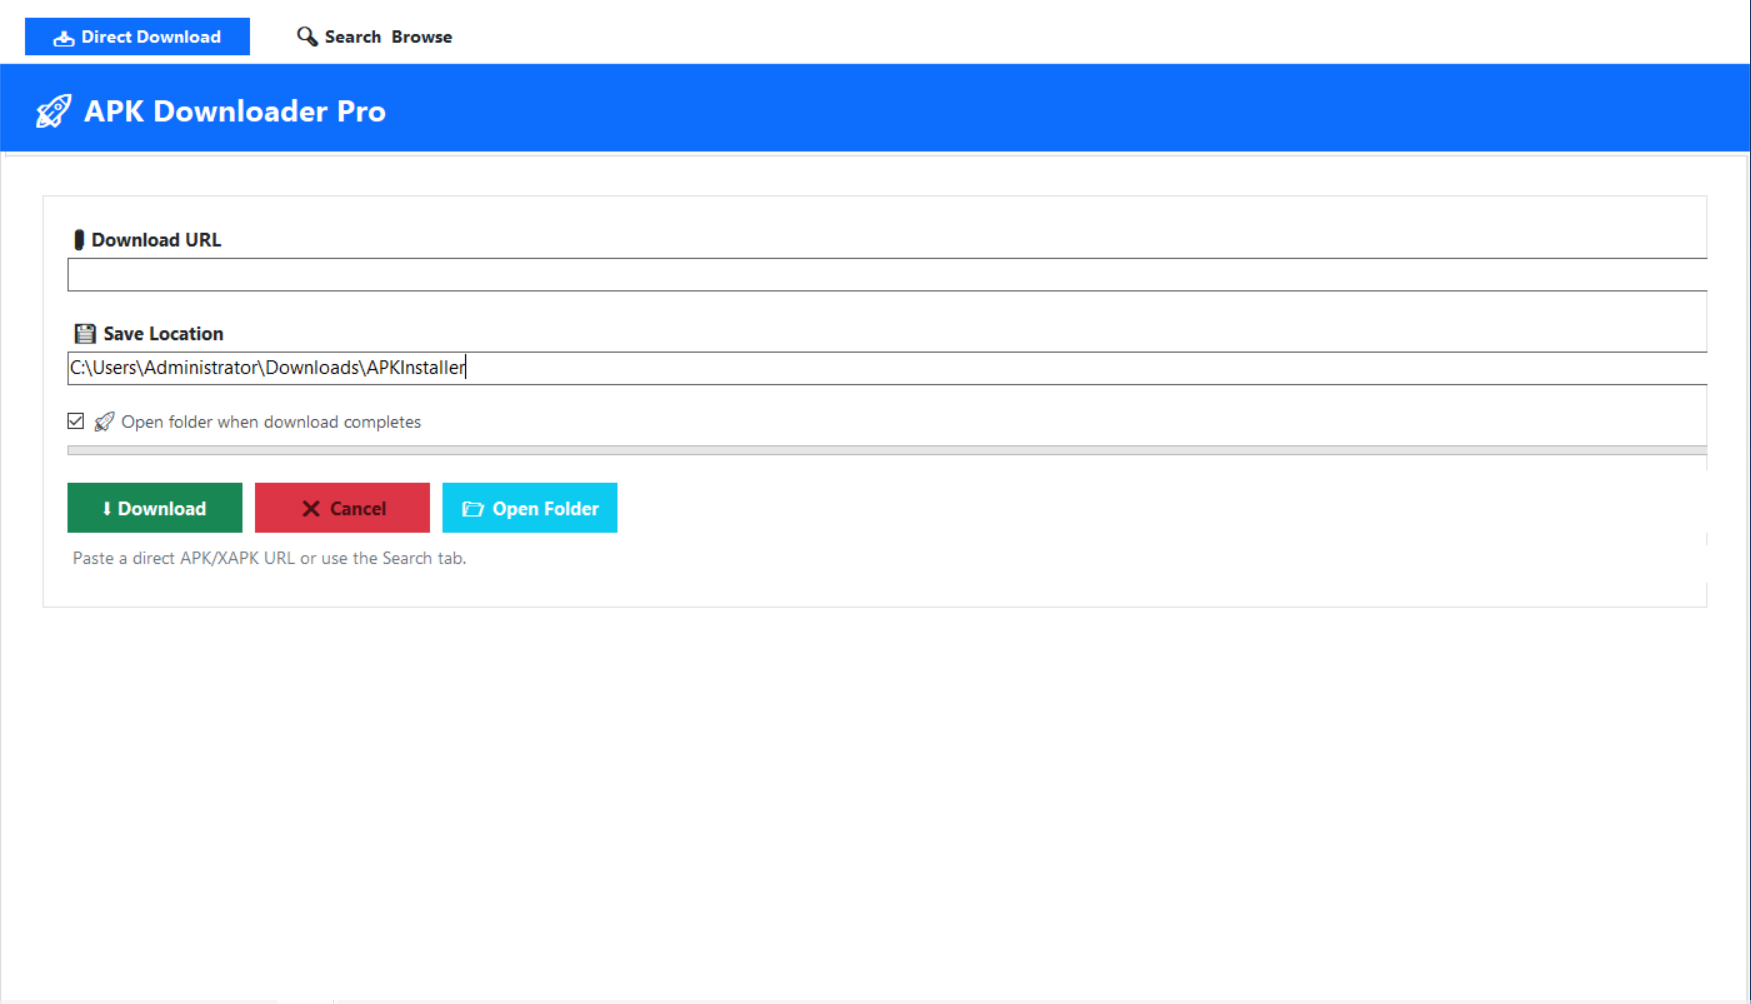Click the X icon inside the Cancel button
1751x1004 pixels.
[x=311, y=507]
